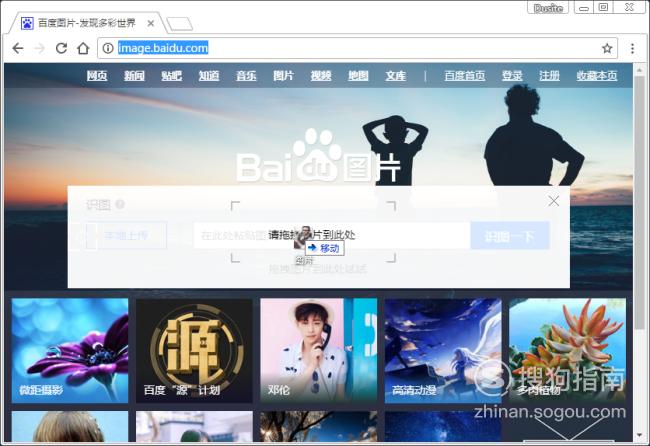This screenshot has height=446, width=650.
Task: Minimize the Chrome window
Action: click(584, 8)
